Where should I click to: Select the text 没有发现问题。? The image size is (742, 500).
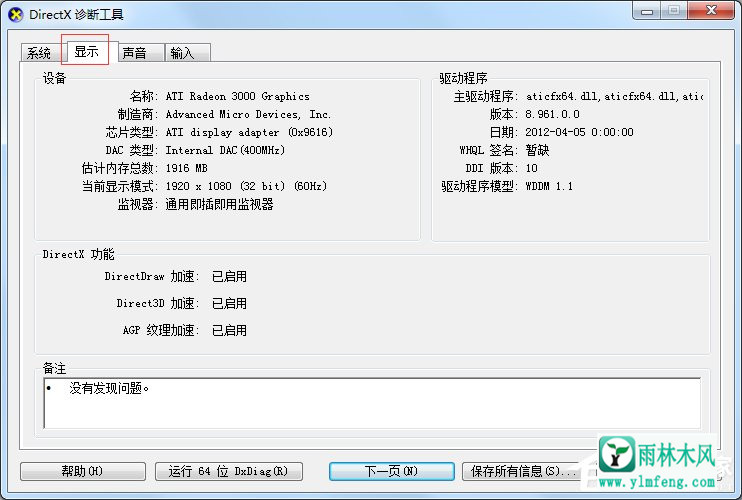pyautogui.click(x=109, y=388)
